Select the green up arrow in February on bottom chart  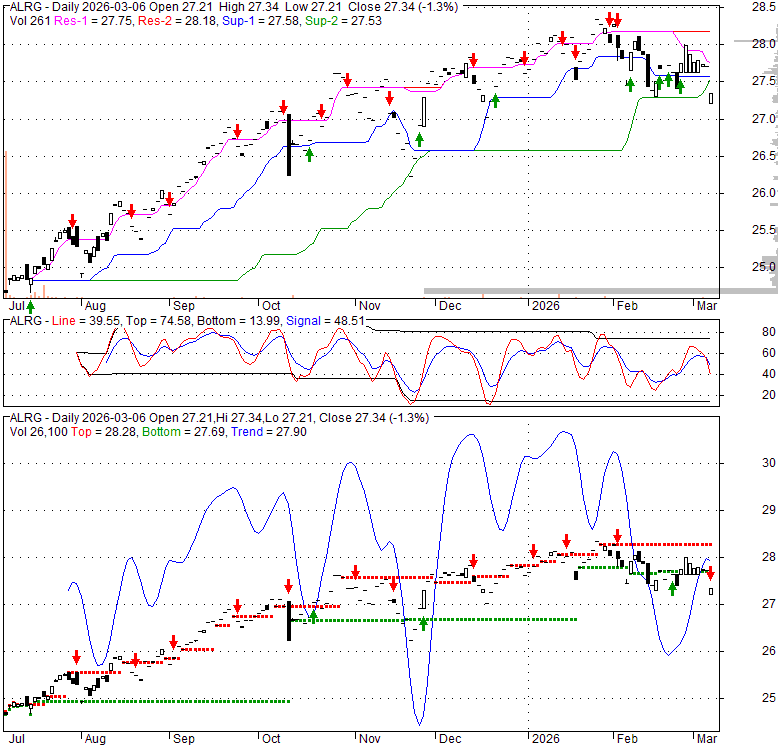(x=674, y=589)
